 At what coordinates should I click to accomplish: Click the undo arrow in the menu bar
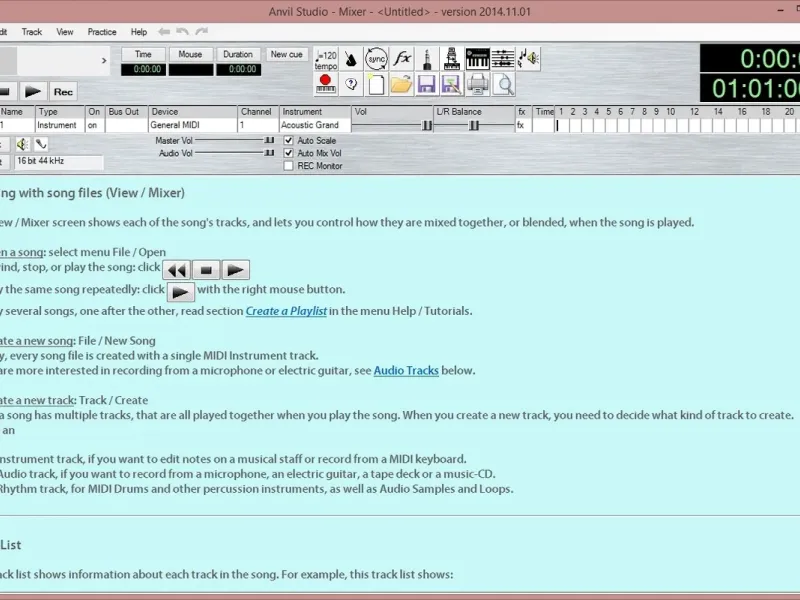(x=182, y=32)
